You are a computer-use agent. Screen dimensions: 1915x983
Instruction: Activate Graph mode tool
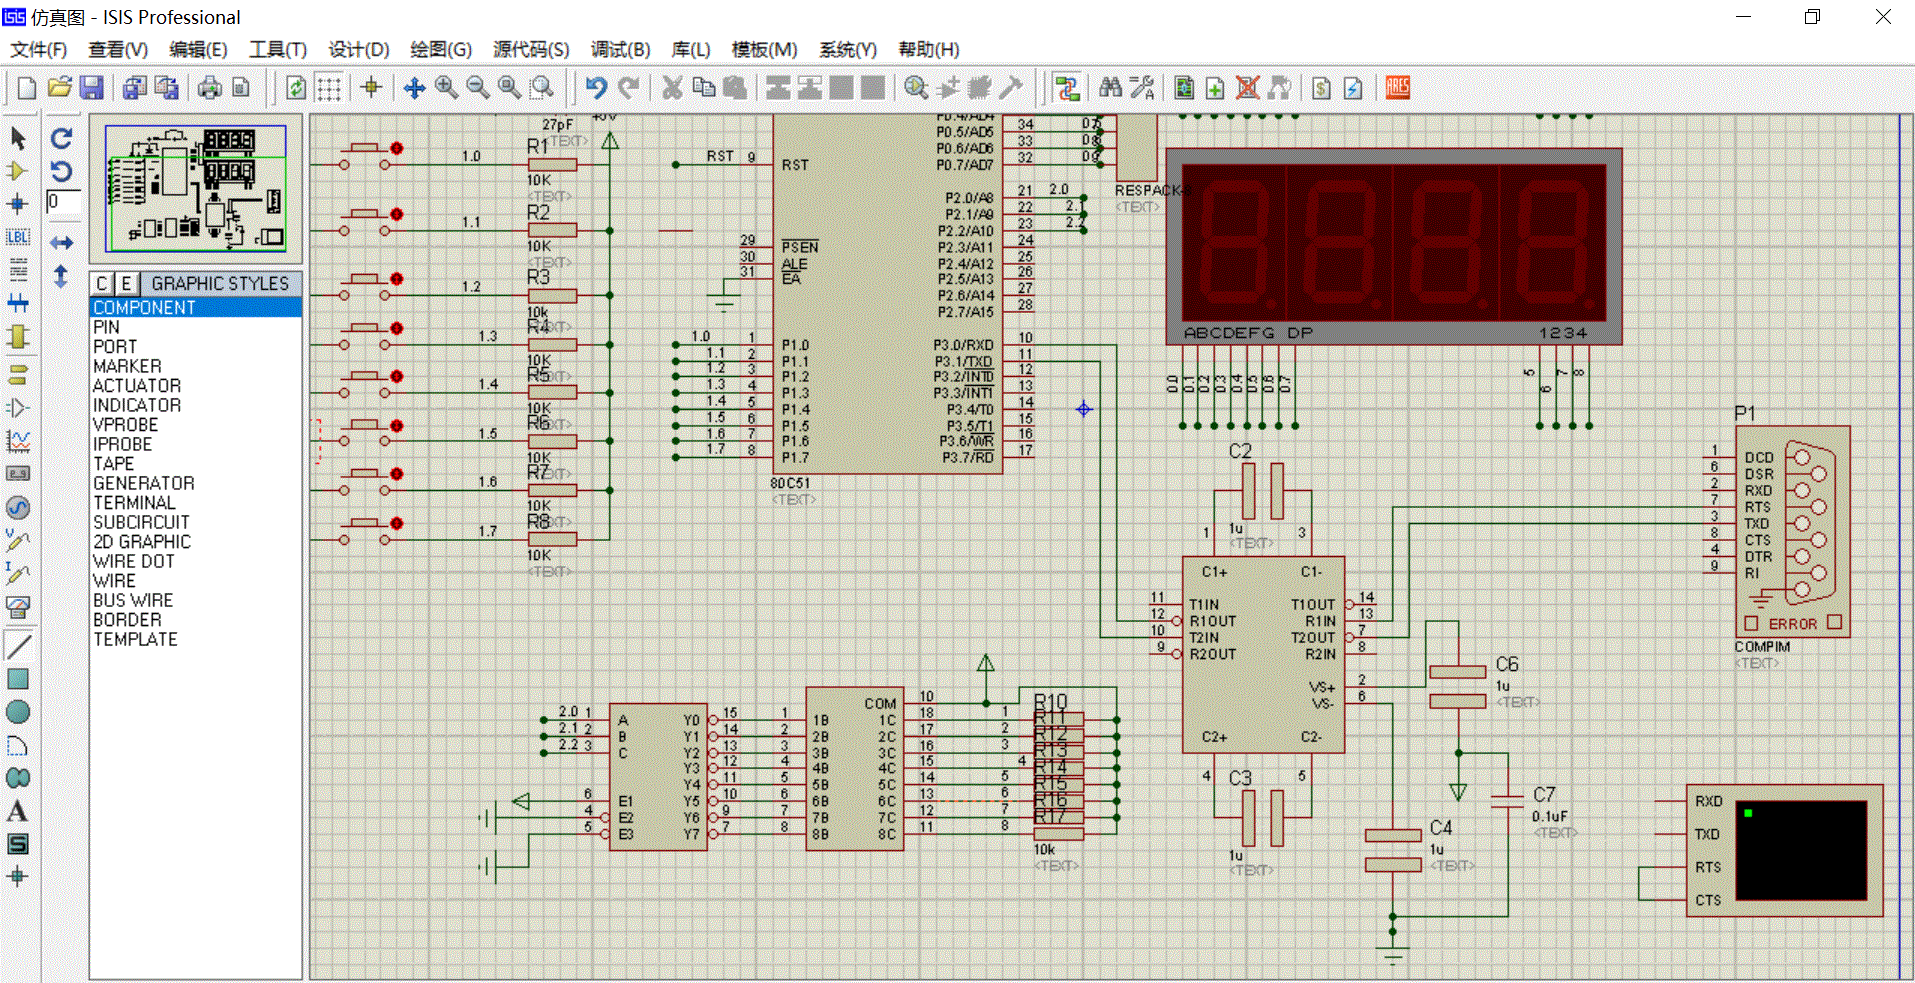coord(18,441)
